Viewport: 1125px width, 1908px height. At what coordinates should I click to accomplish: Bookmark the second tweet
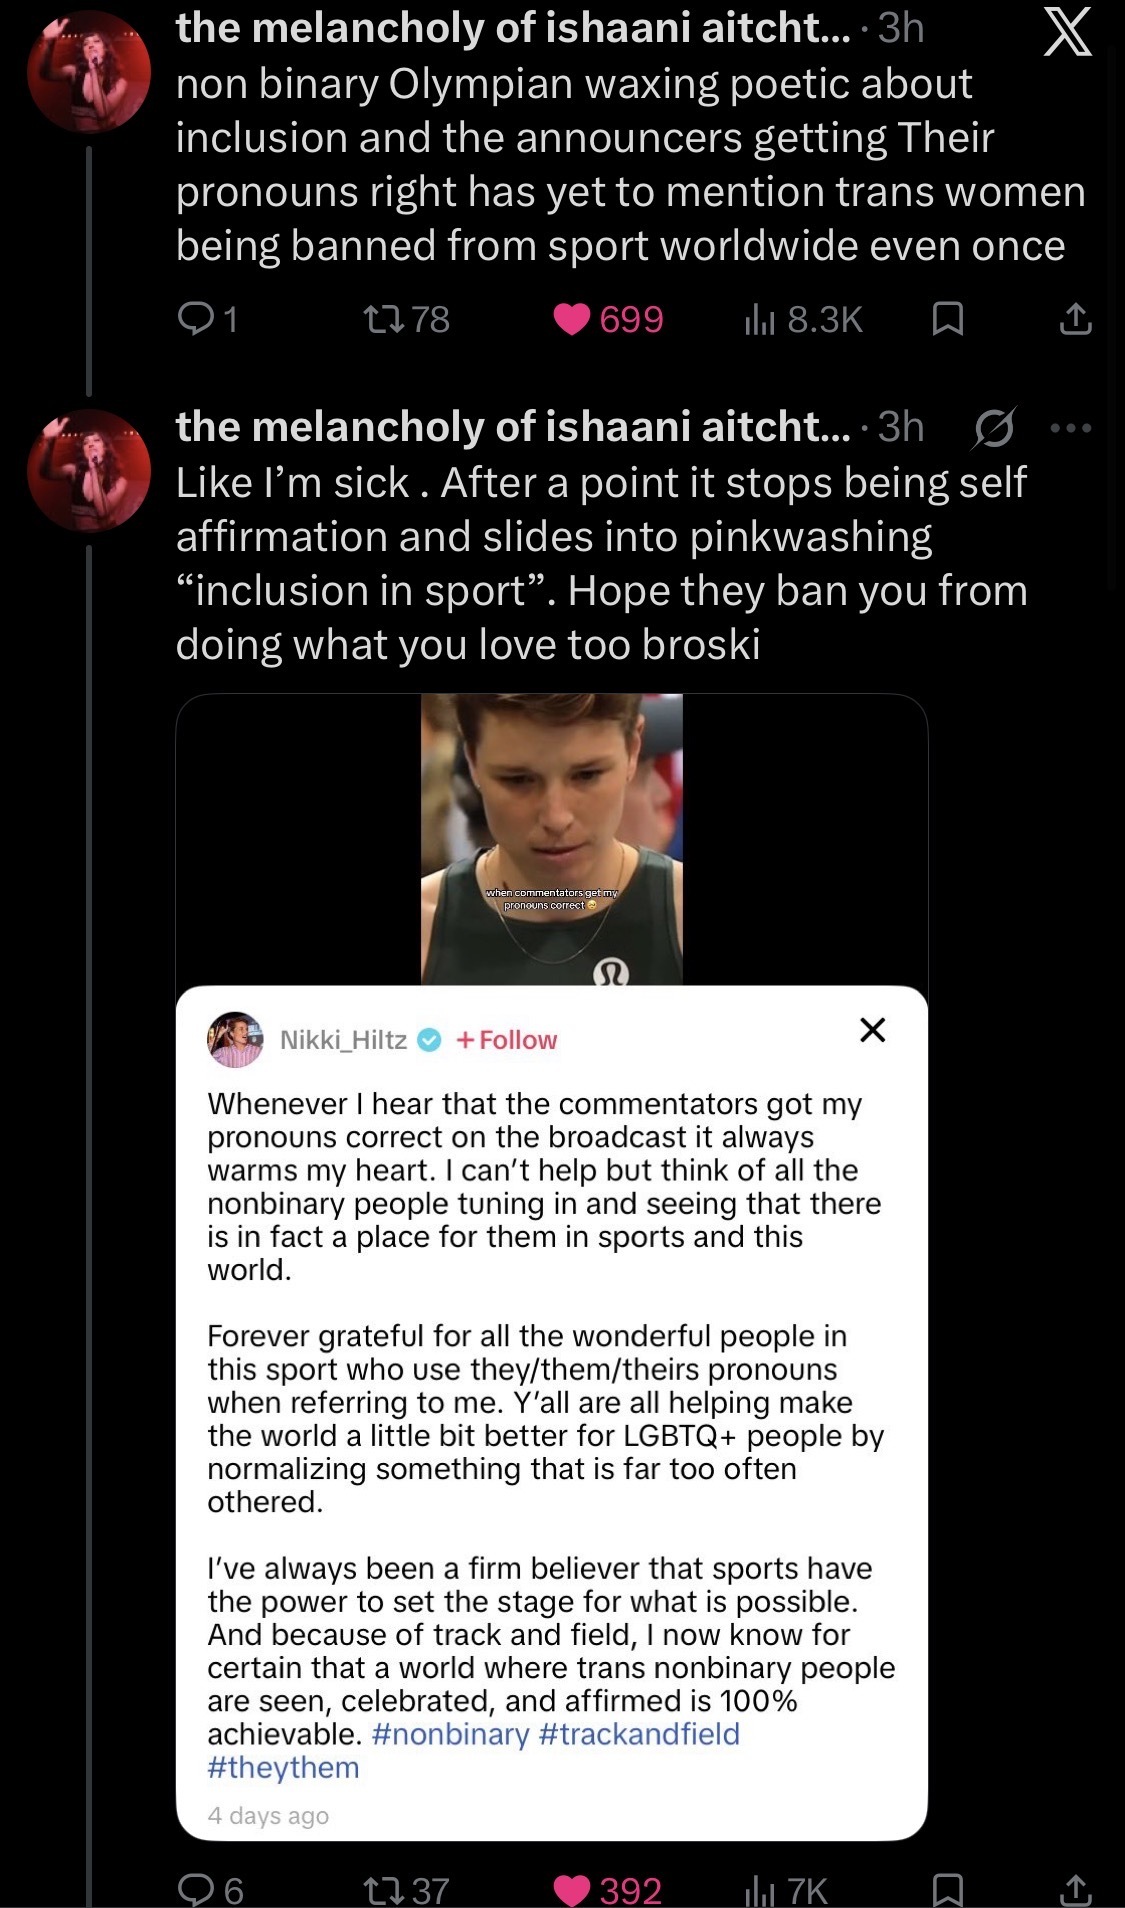click(x=947, y=1890)
